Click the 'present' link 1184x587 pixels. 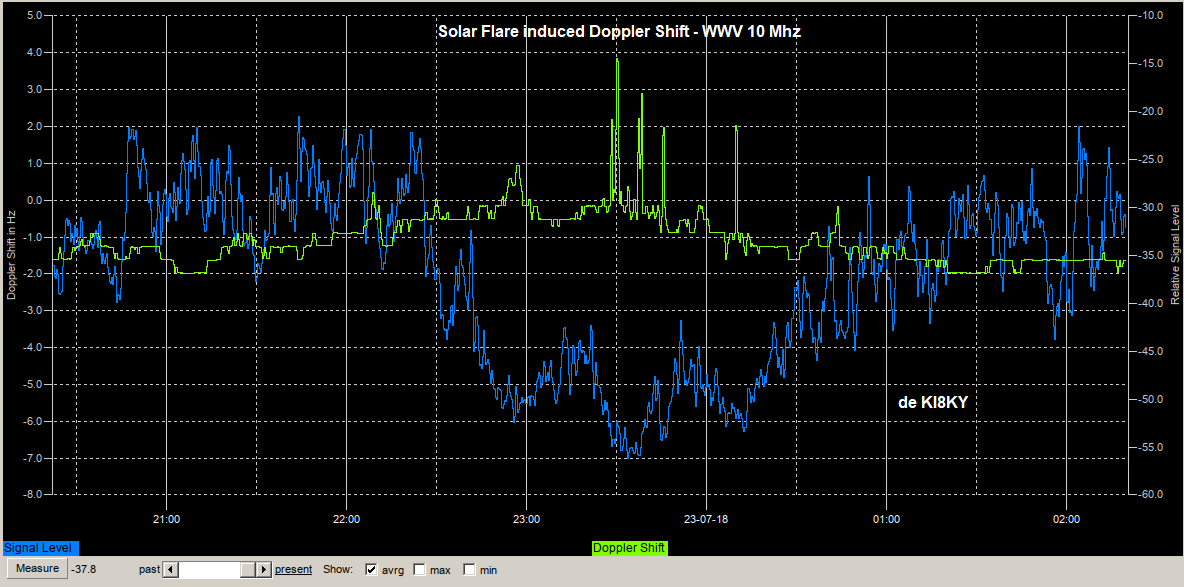click(x=293, y=569)
